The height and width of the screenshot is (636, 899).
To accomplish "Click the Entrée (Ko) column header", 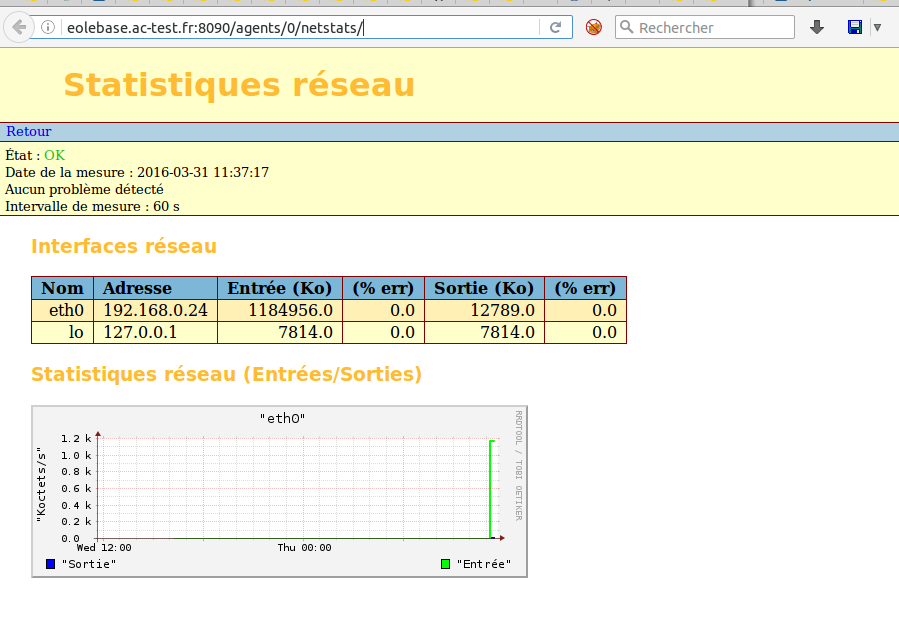I will pos(279,288).
